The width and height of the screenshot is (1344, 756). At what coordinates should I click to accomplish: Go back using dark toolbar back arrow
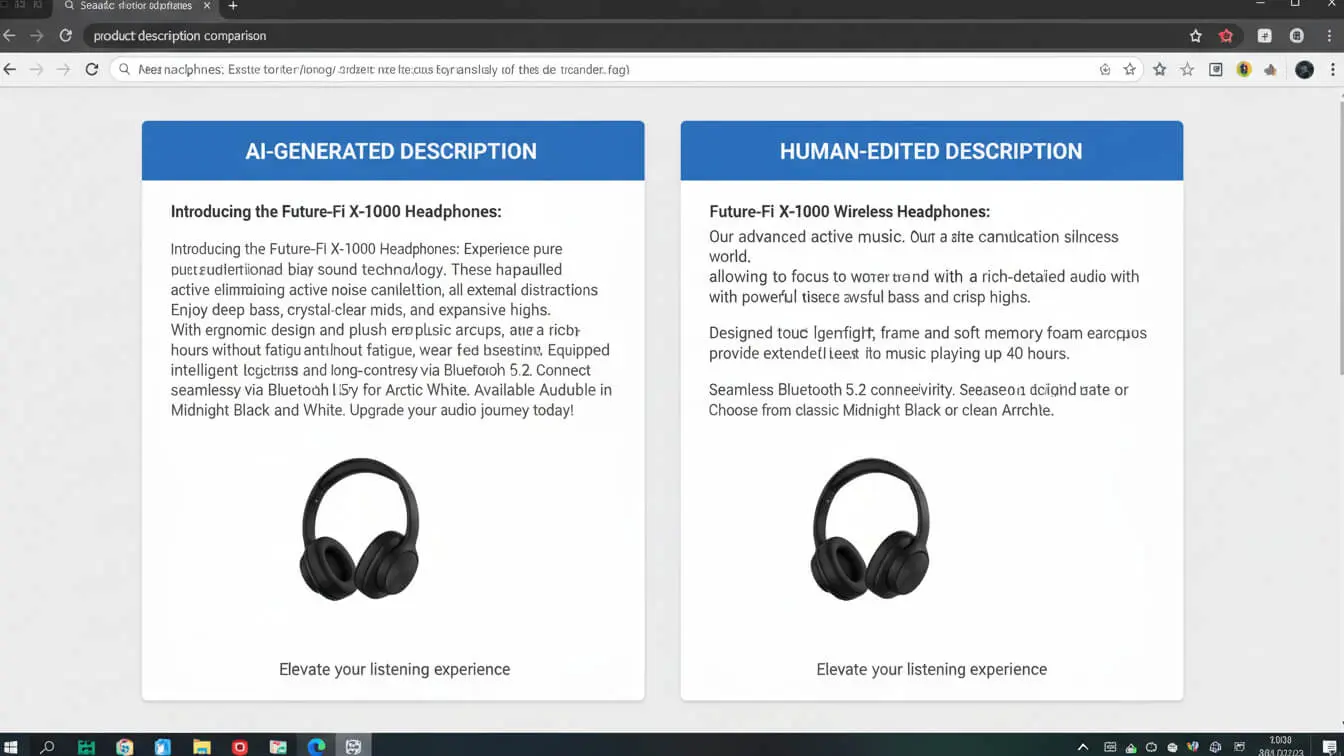click(x=10, y=36)
